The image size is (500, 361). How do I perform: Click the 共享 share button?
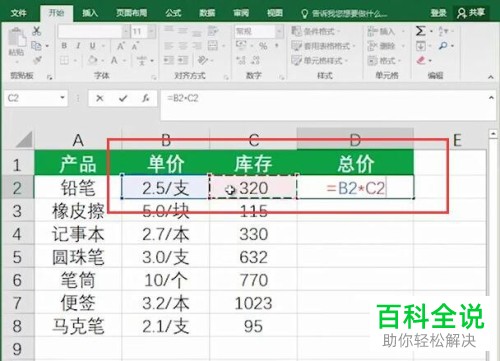[471, 13]
